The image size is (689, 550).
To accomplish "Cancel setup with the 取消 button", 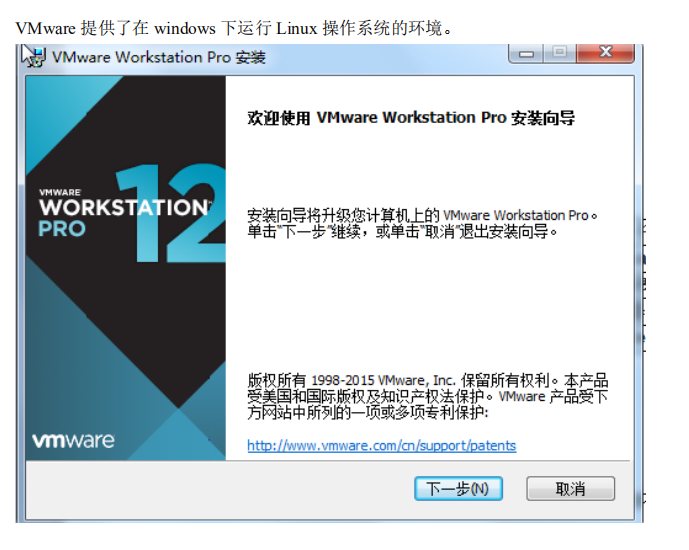I will point(570,488).
